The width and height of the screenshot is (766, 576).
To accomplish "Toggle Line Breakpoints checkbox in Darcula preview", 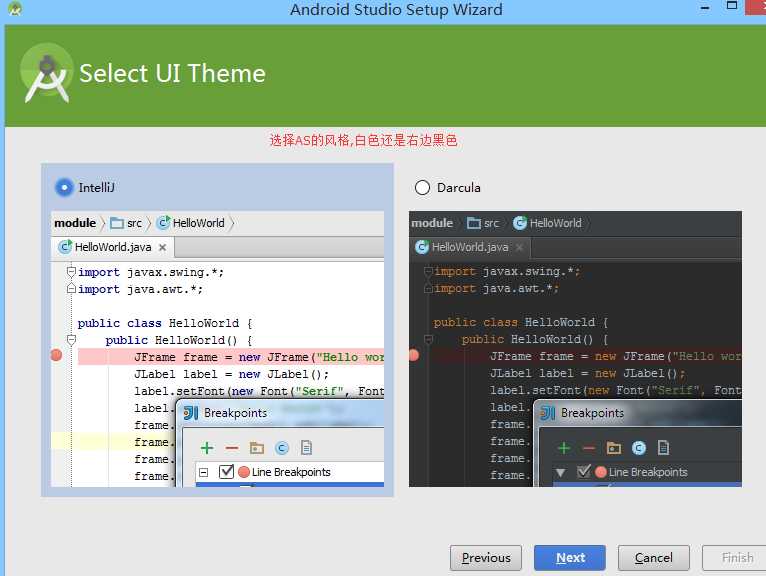I will click(583, 471).
